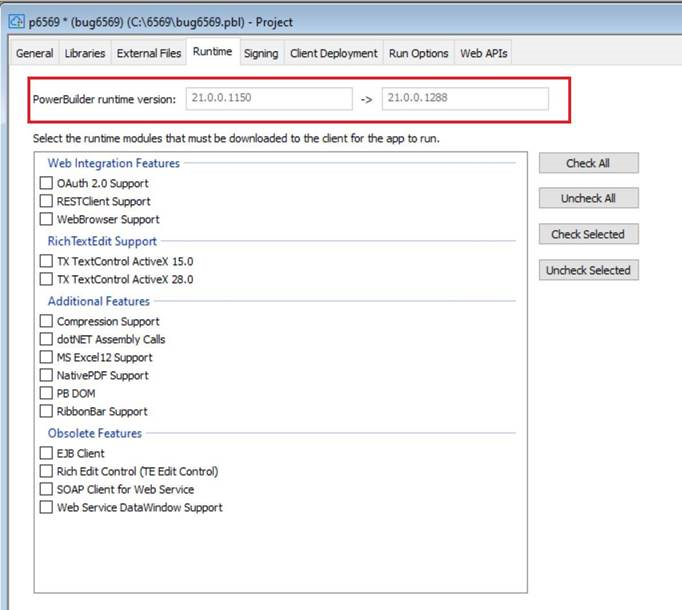Check Compression Support module

pyautogui.click(x=46, y=321)
